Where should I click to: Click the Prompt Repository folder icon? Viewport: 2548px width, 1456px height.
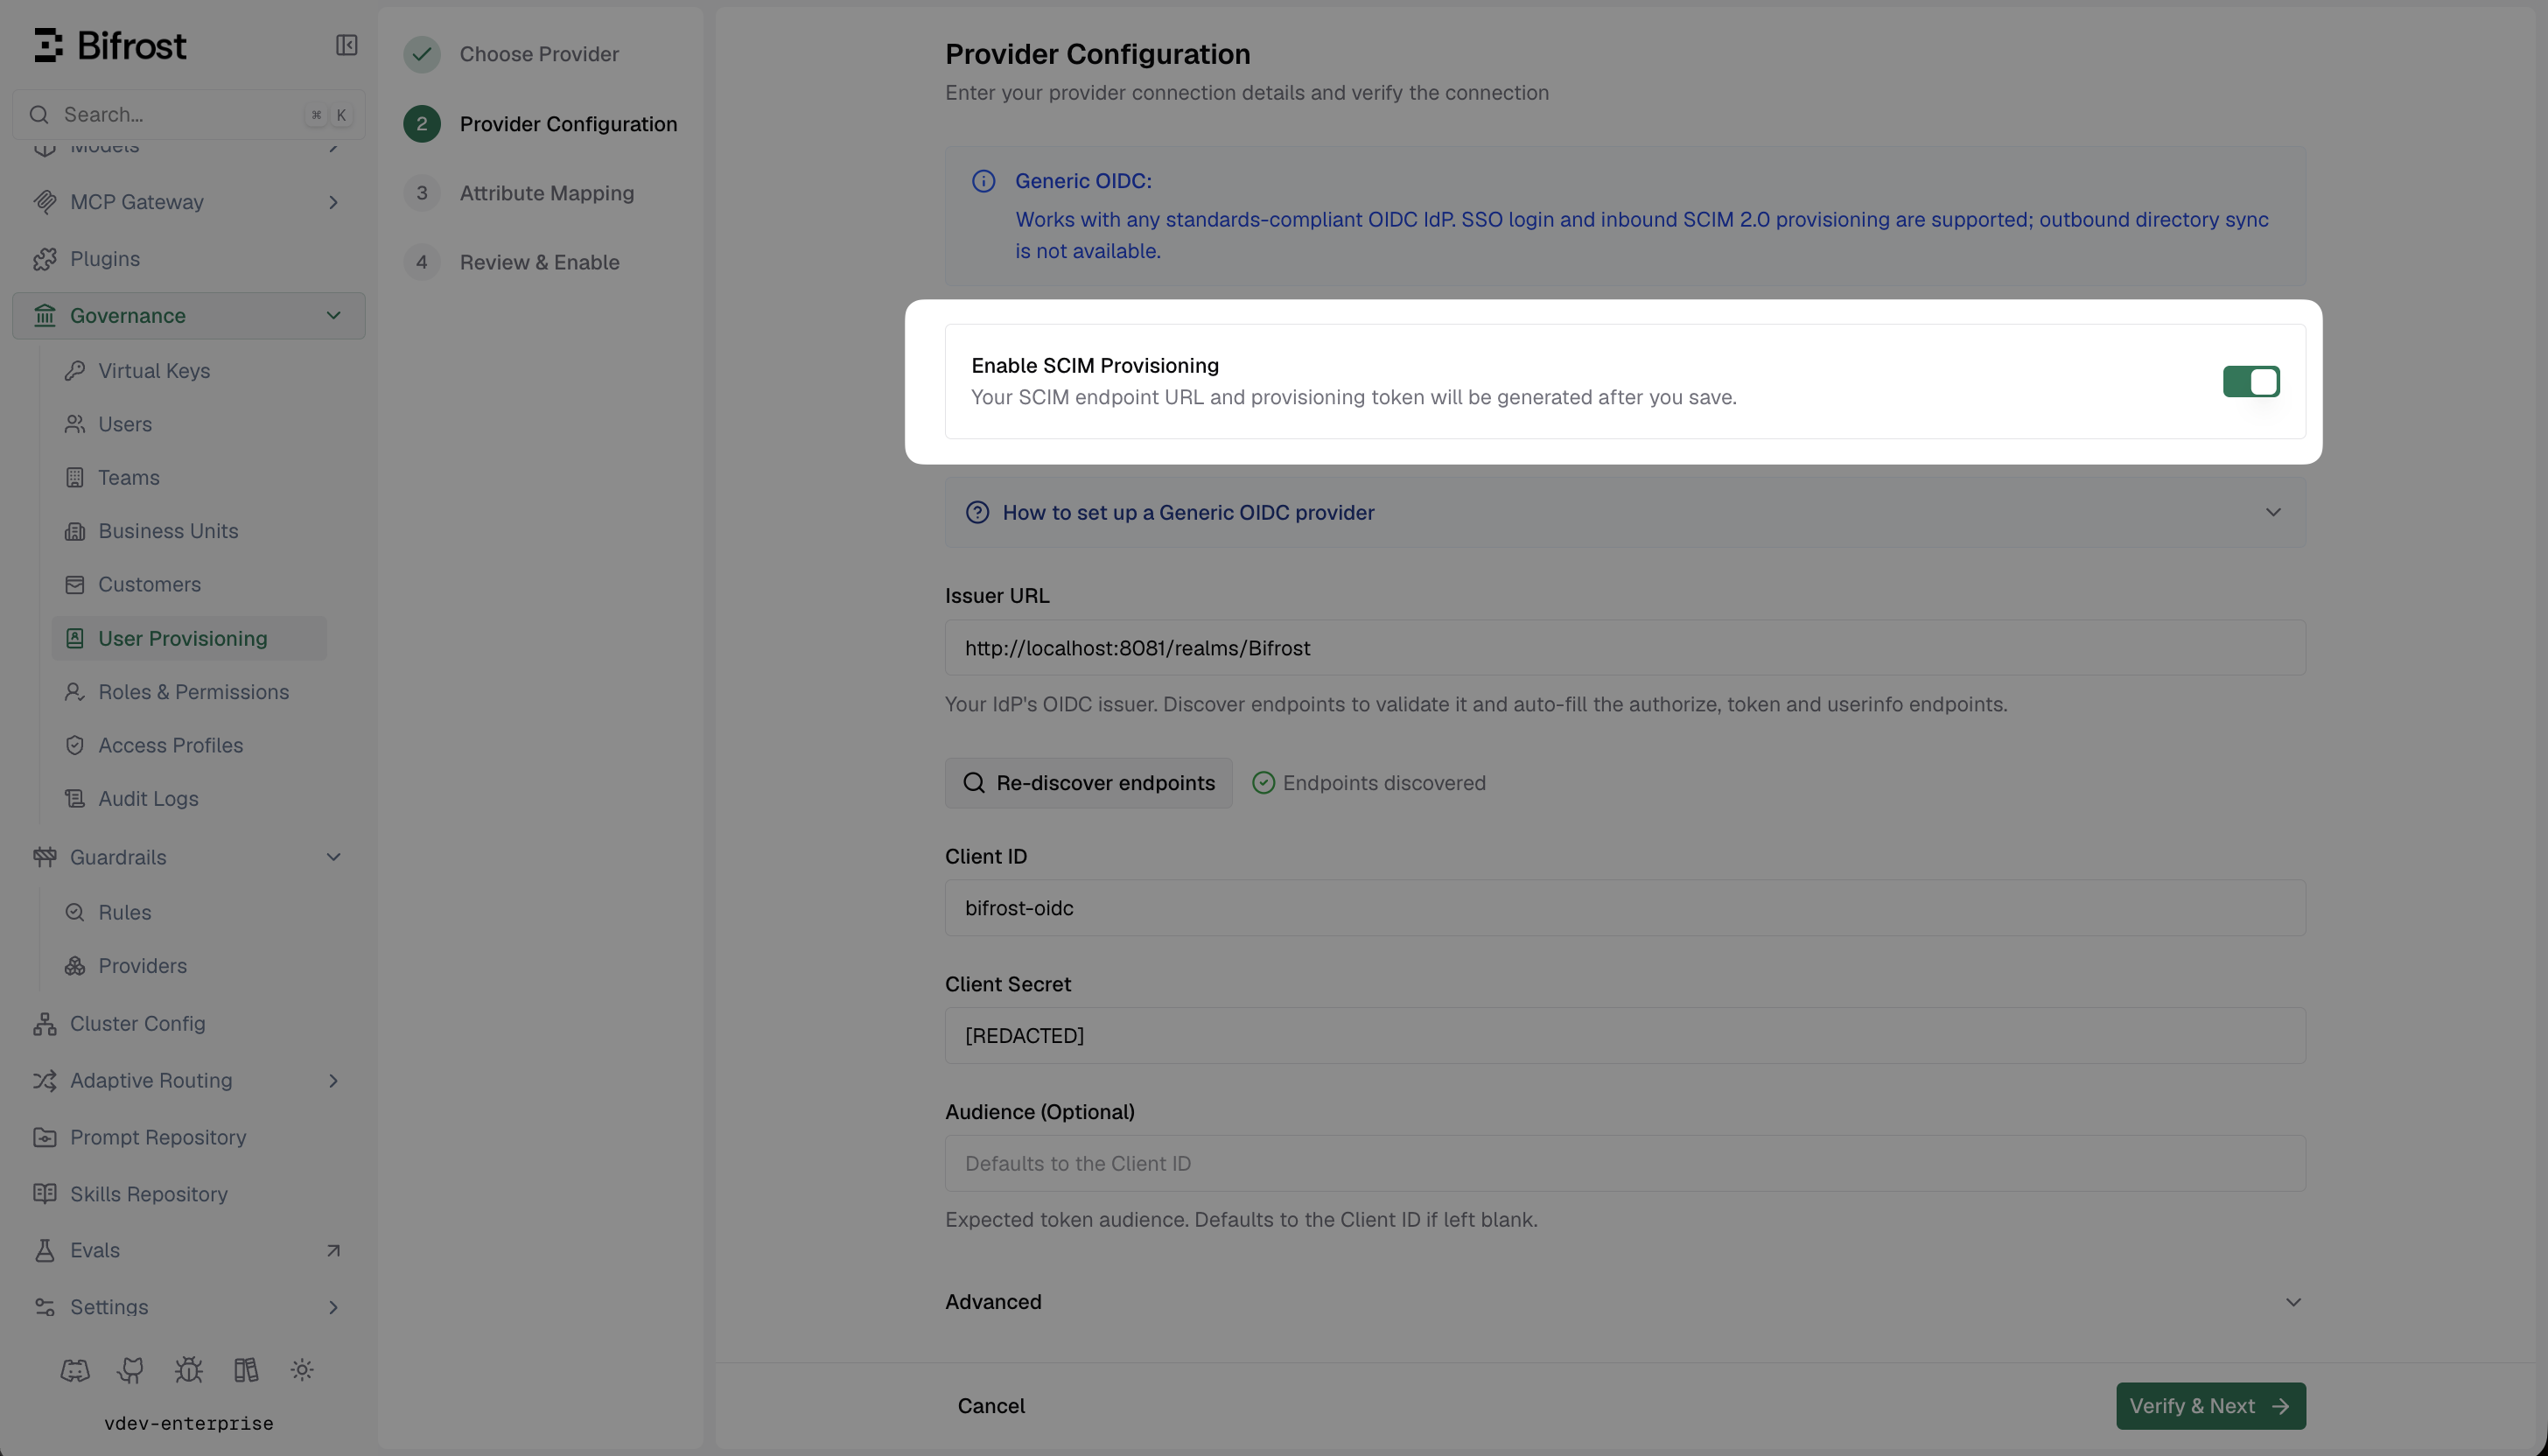pos(44,1138)
